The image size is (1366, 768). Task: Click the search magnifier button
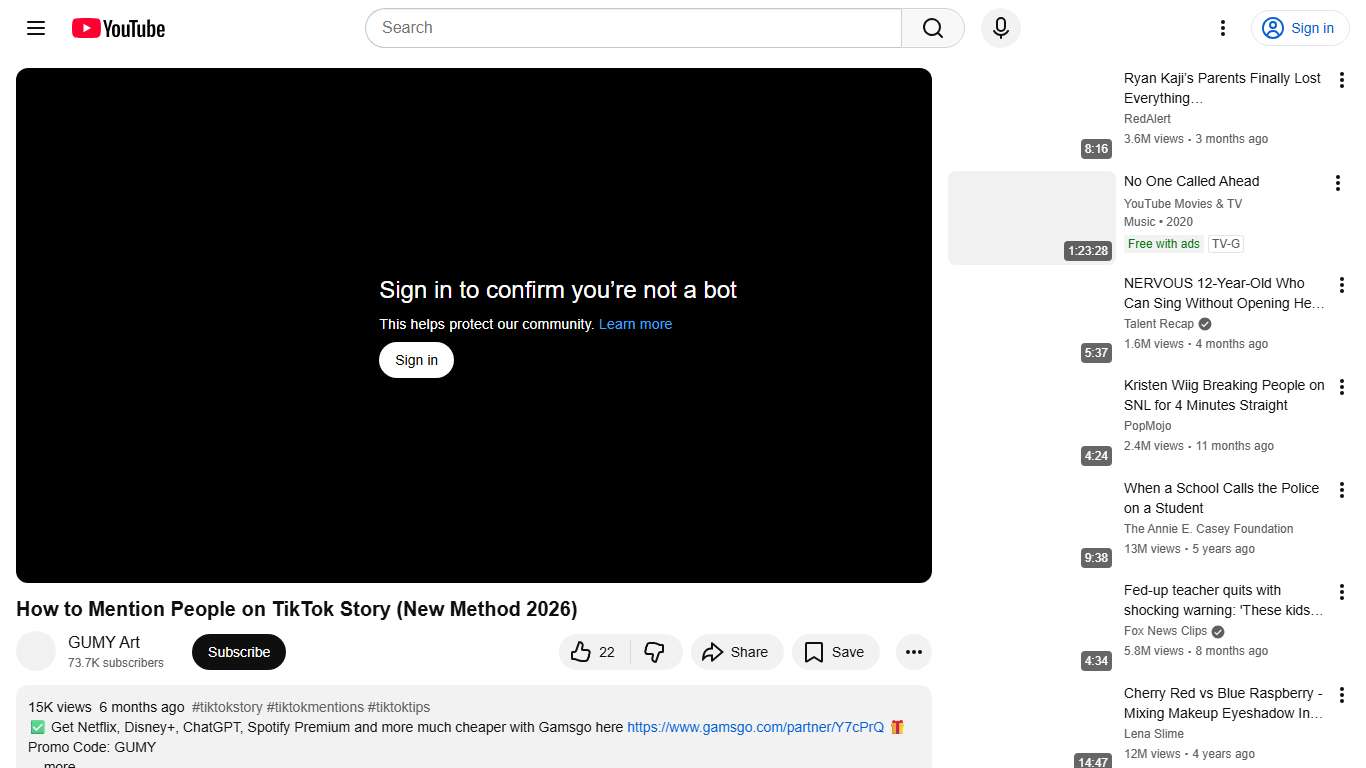931,28
